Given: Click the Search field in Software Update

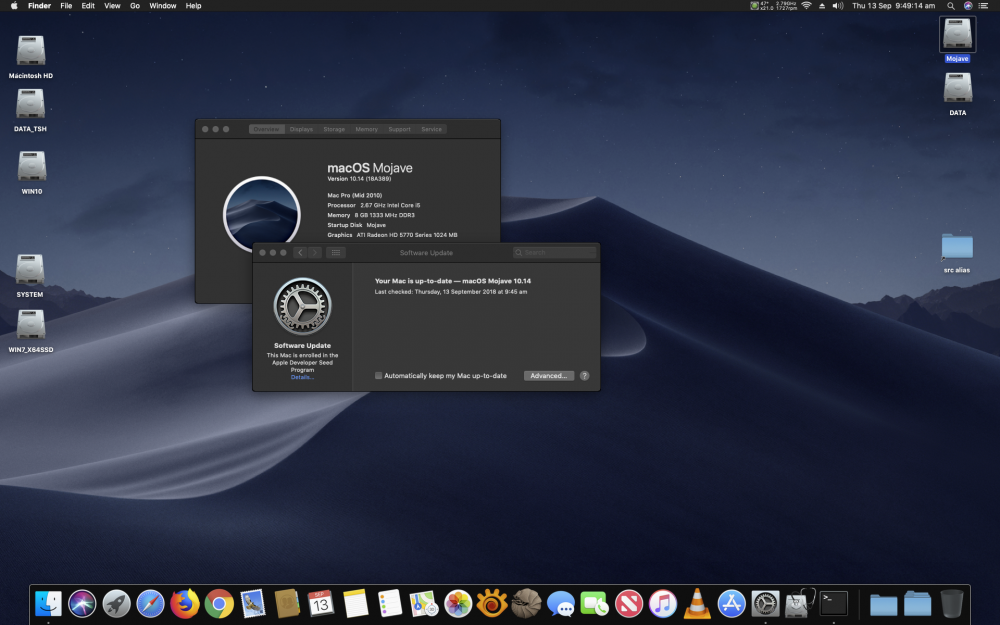Looking at the screenshot, I should (554, 253).
